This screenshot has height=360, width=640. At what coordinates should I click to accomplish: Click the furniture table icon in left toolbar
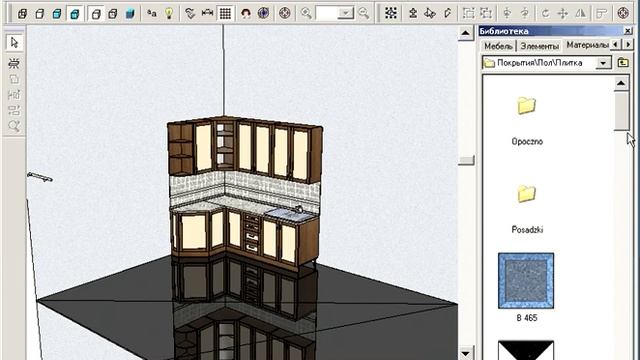[14, 63]
